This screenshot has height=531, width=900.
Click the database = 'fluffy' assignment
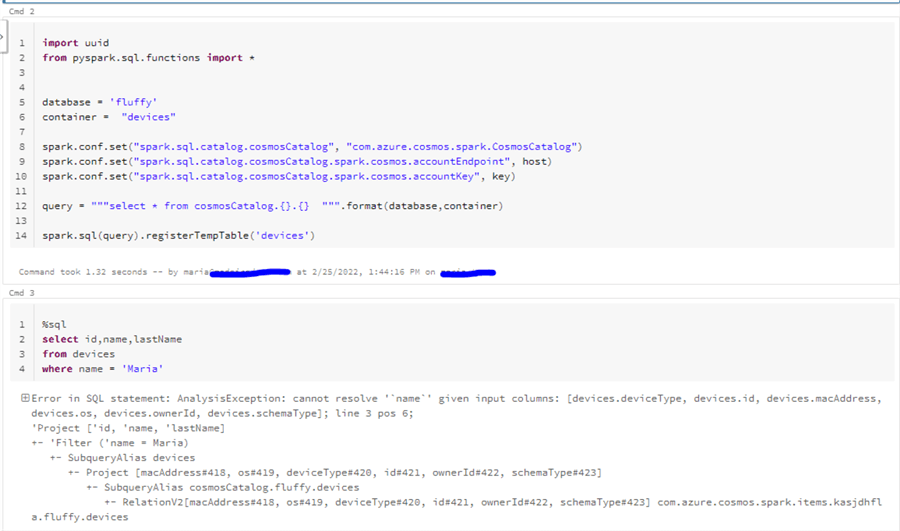pos(99,102)
